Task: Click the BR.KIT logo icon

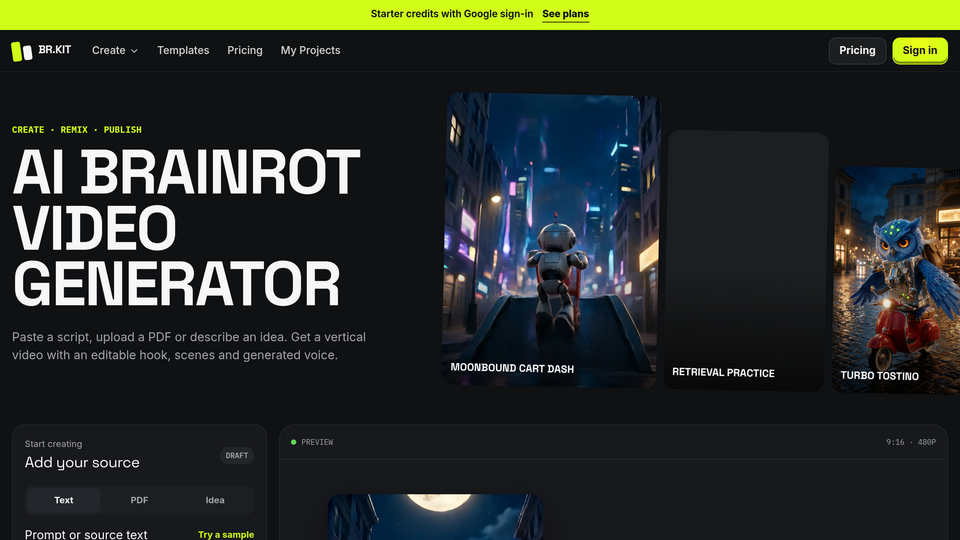Action: (21, 51)
